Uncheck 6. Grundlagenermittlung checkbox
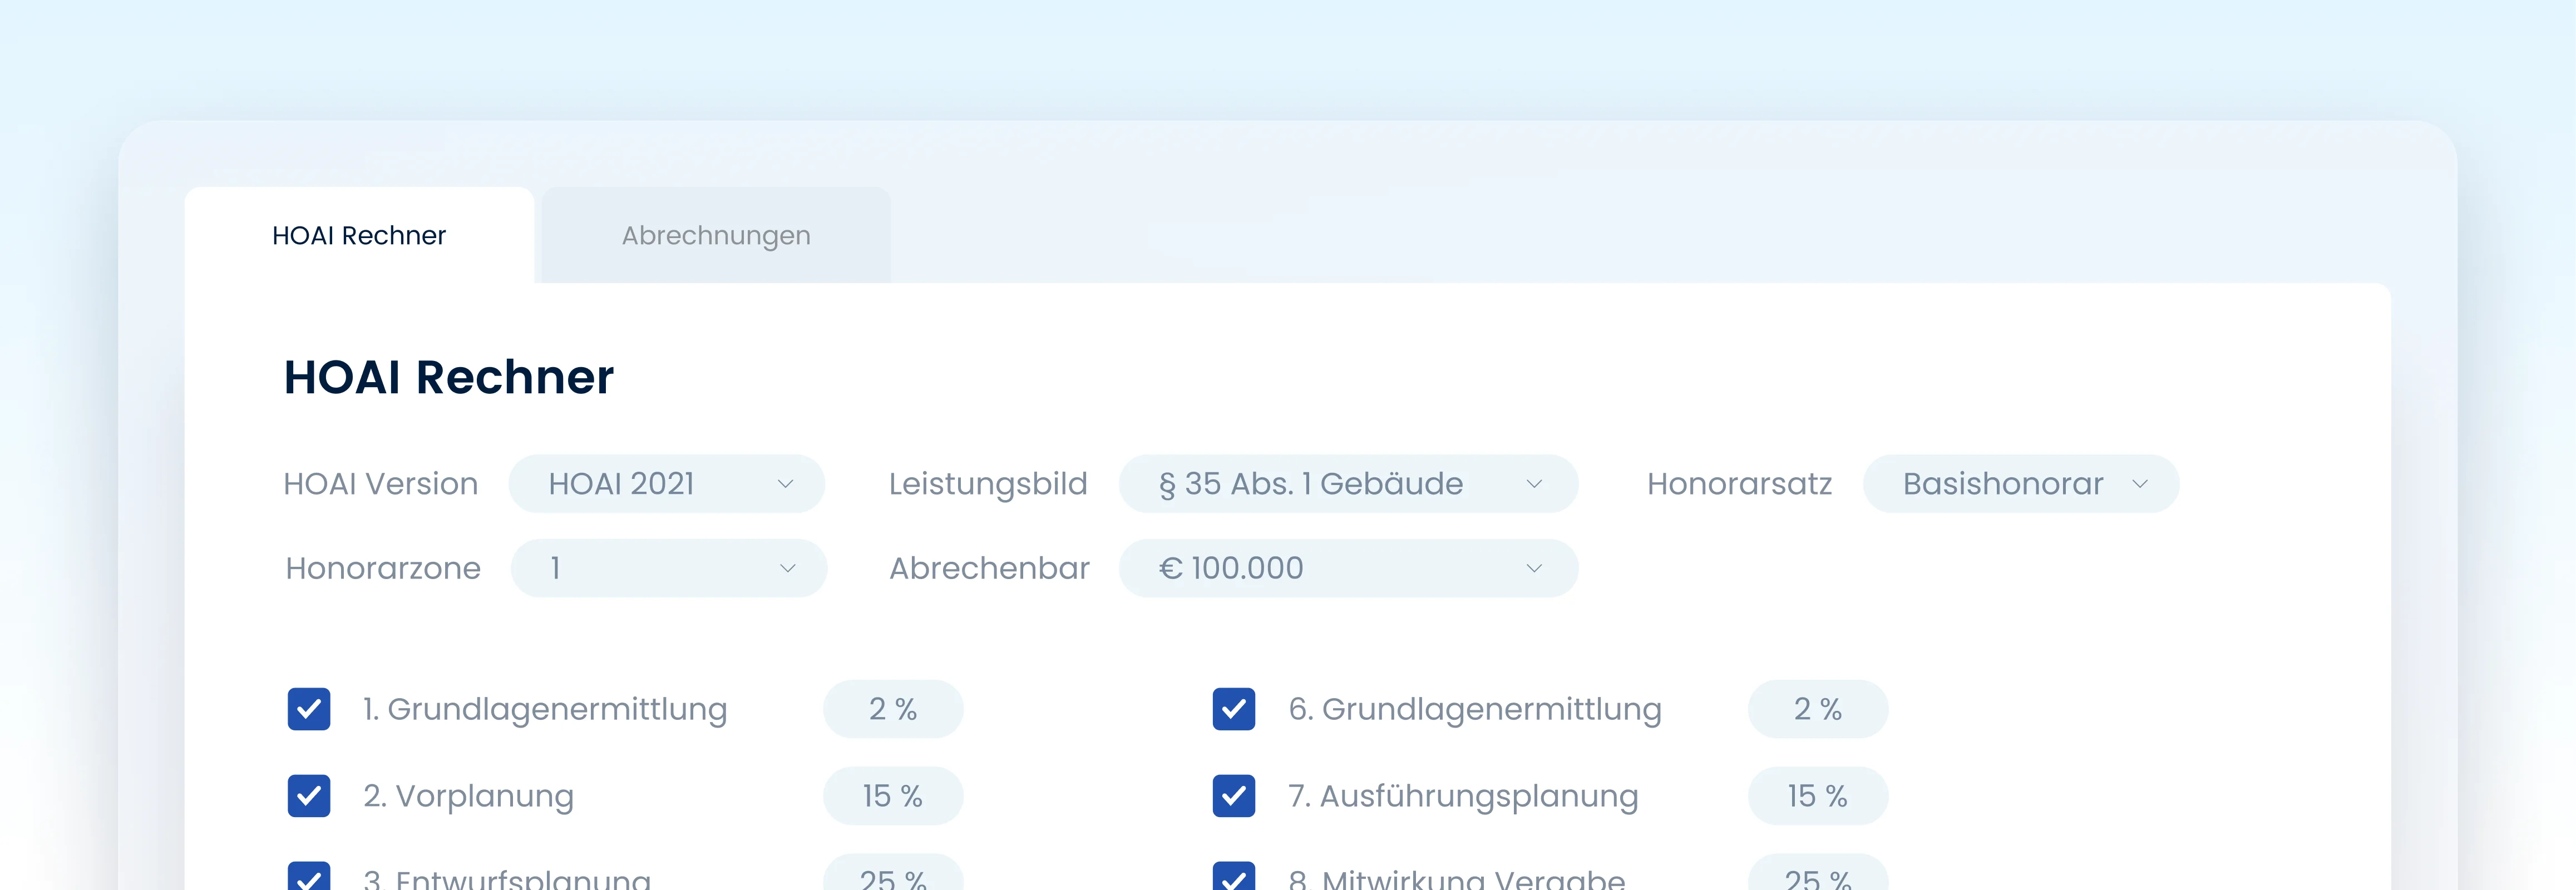 coord(1234,709)
